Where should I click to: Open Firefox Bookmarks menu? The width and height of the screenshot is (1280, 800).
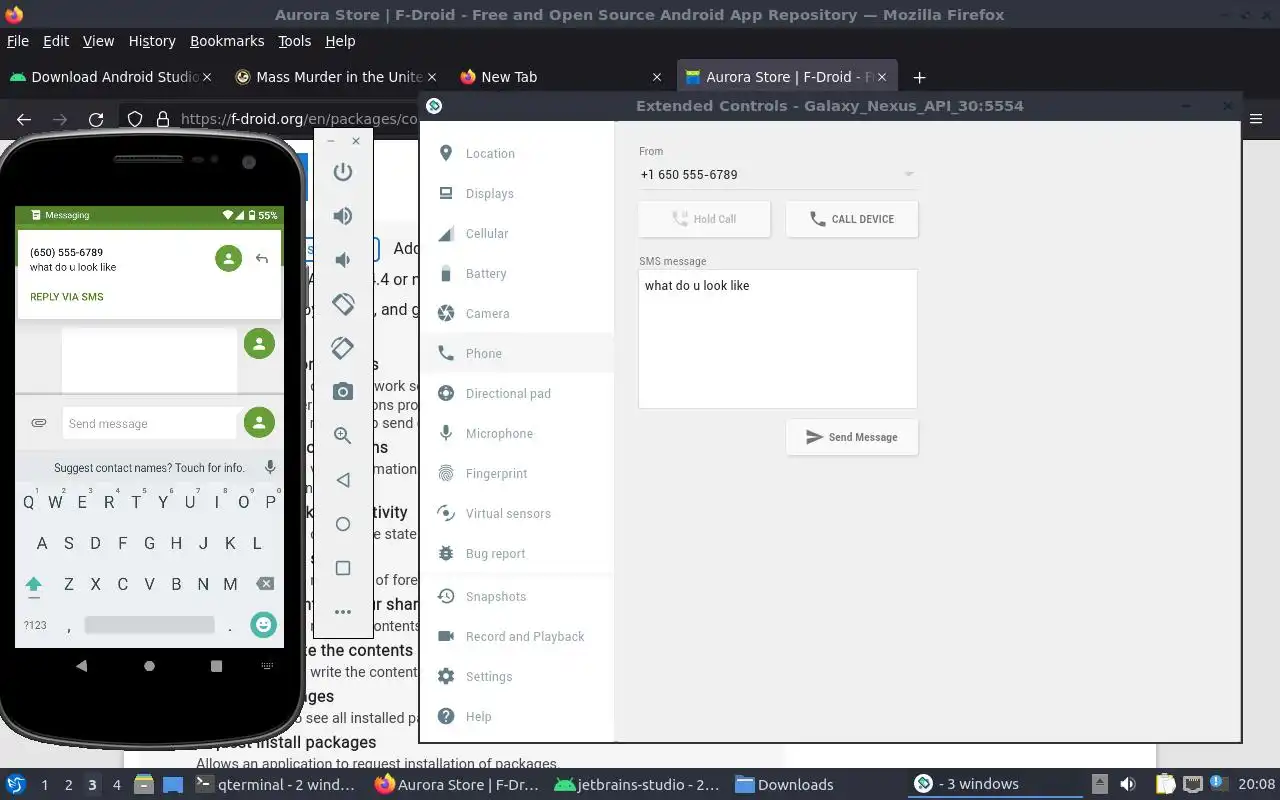pos(227,41)
